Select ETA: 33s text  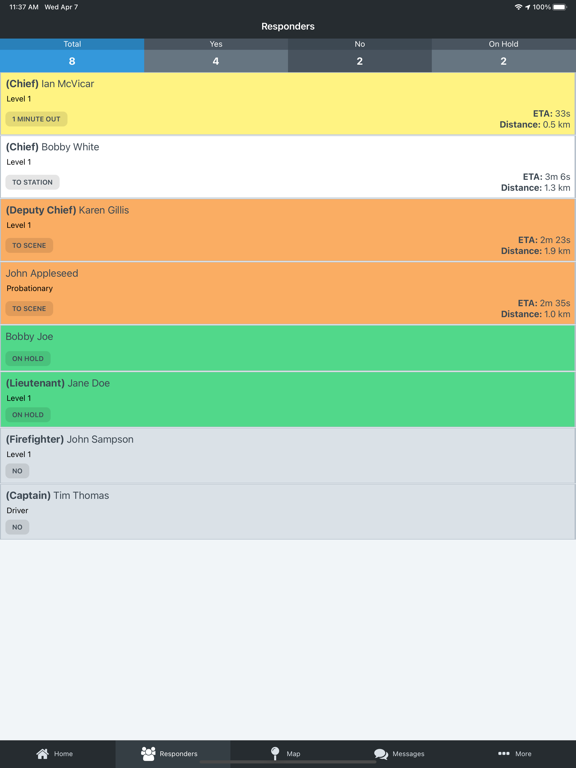(552, 114)
